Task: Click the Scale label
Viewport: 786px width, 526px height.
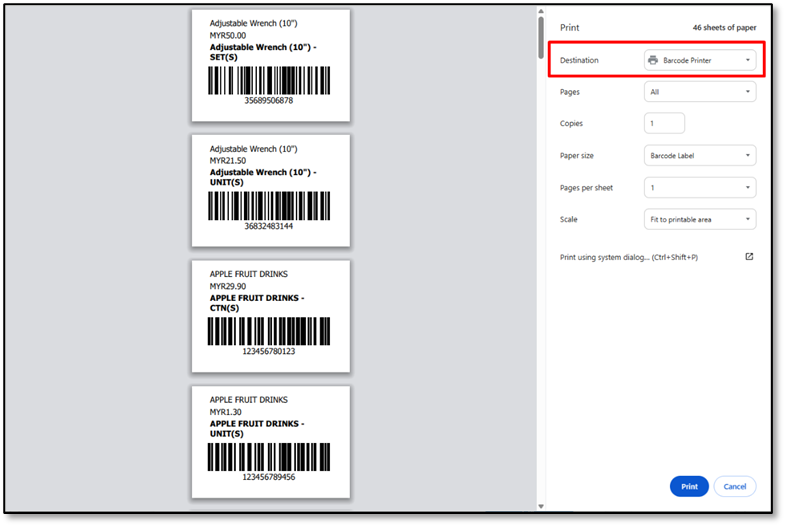Action: [568, 219]
